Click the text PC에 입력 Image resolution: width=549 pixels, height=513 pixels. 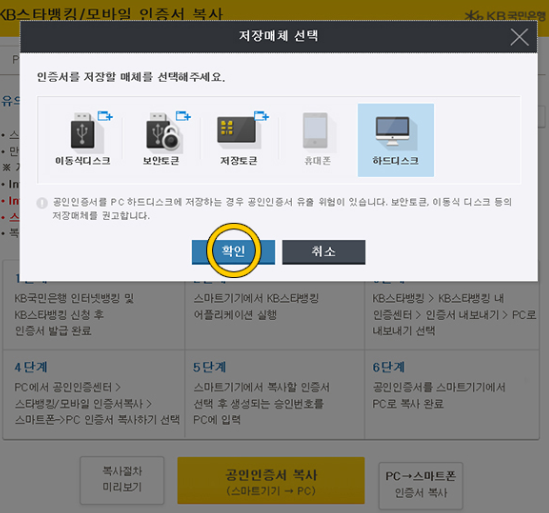click(217, 420)
